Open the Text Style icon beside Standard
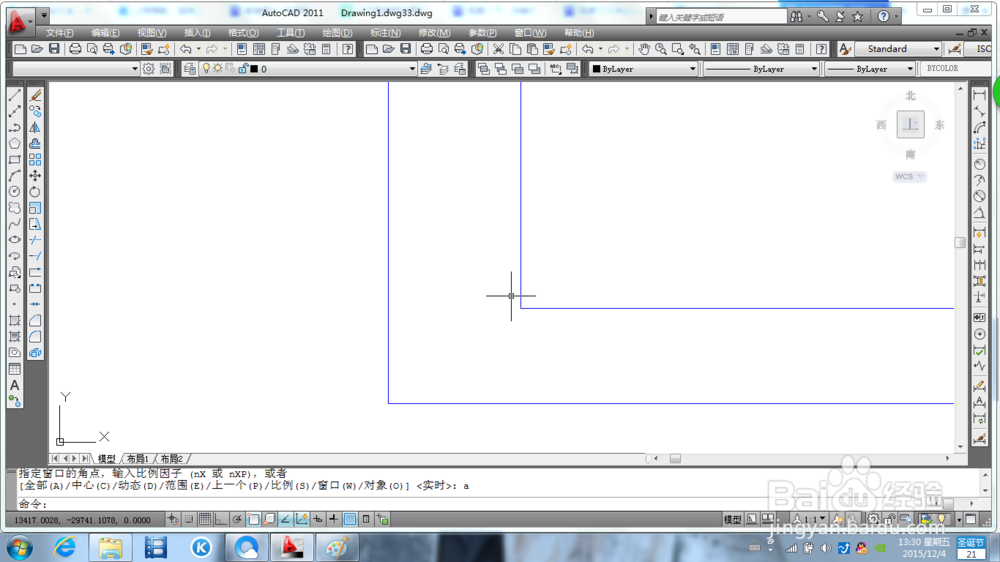The image size is (1000, 562). [x=845, y=49]
